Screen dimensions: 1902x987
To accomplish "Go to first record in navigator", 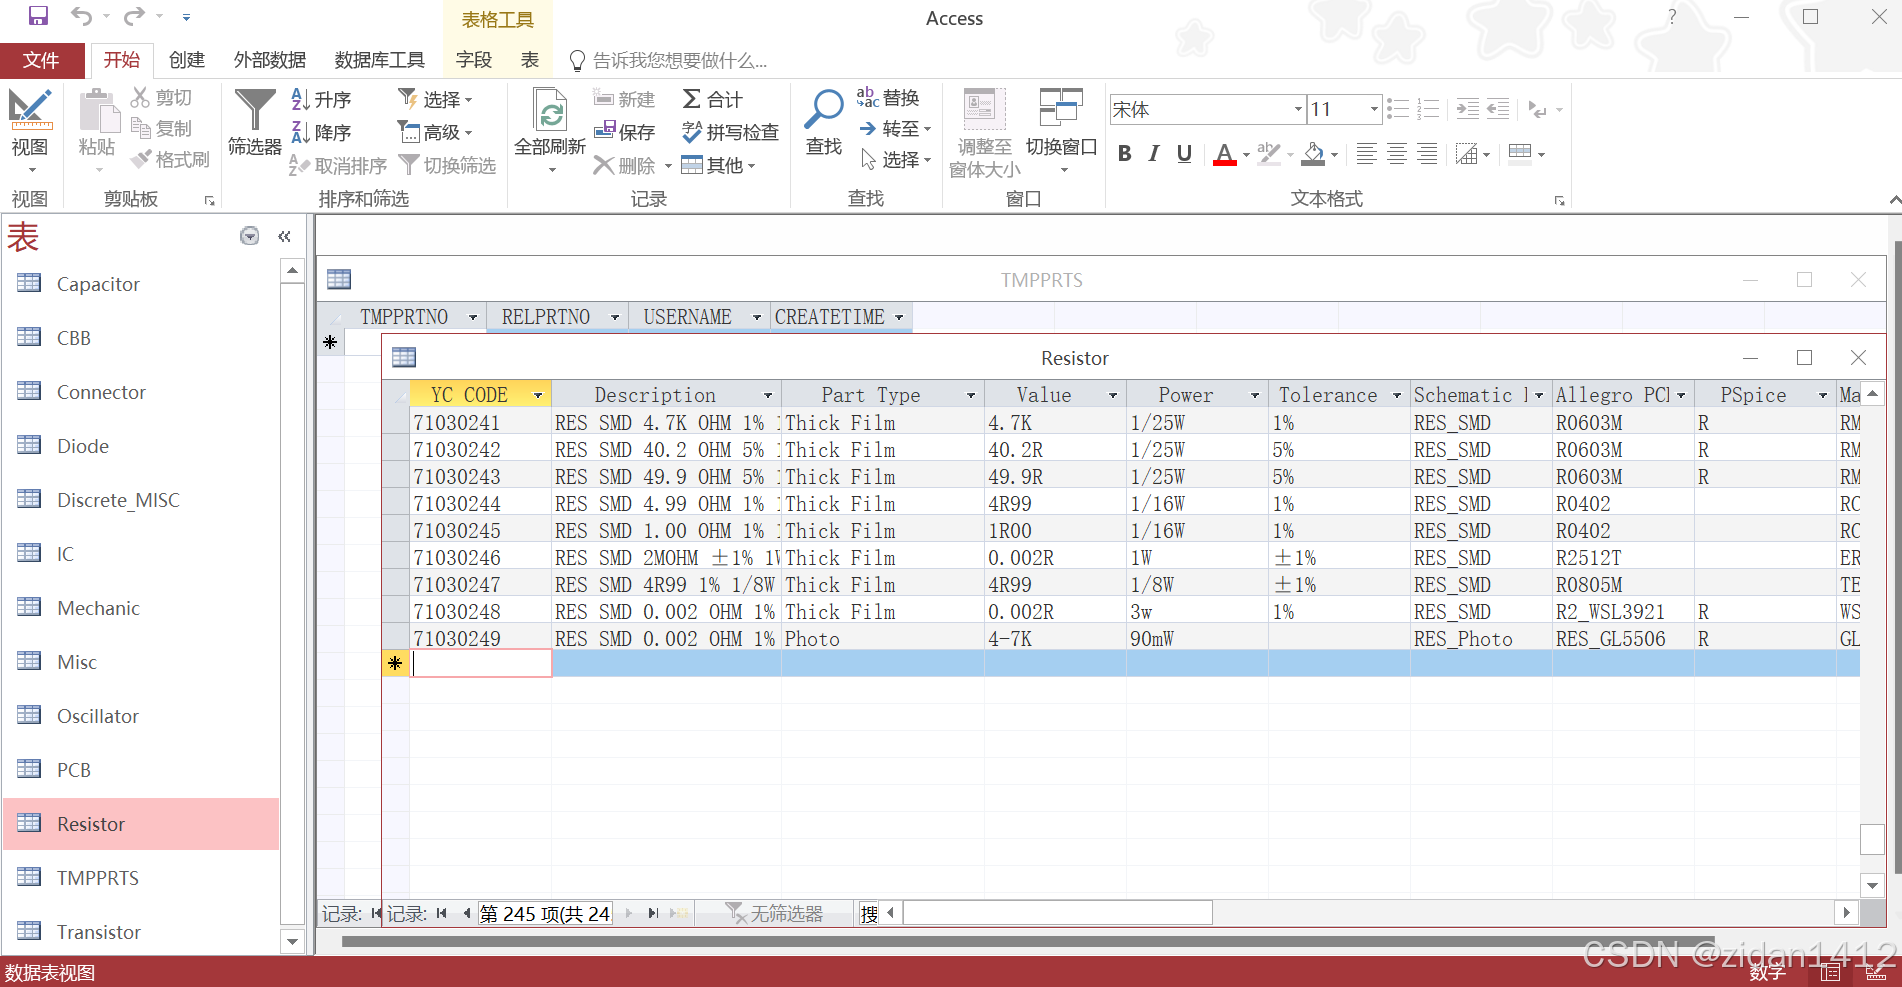I will click(441, 913).
